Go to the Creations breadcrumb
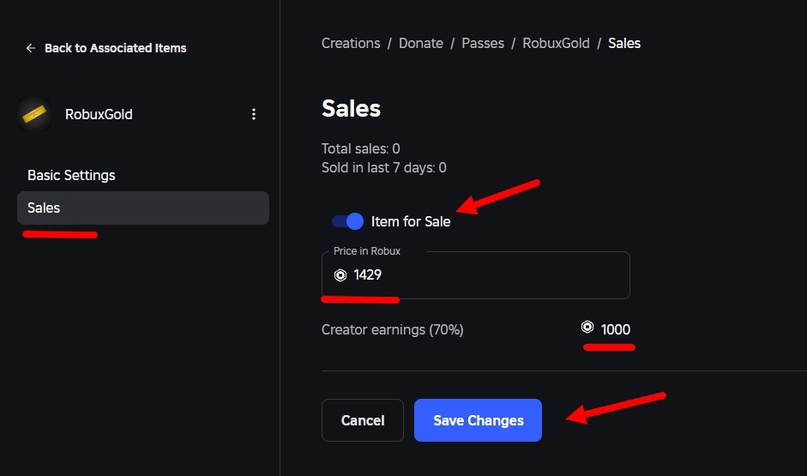Viewport: 807px width, 476px height. pyautogui.click(x=351, y=43)
